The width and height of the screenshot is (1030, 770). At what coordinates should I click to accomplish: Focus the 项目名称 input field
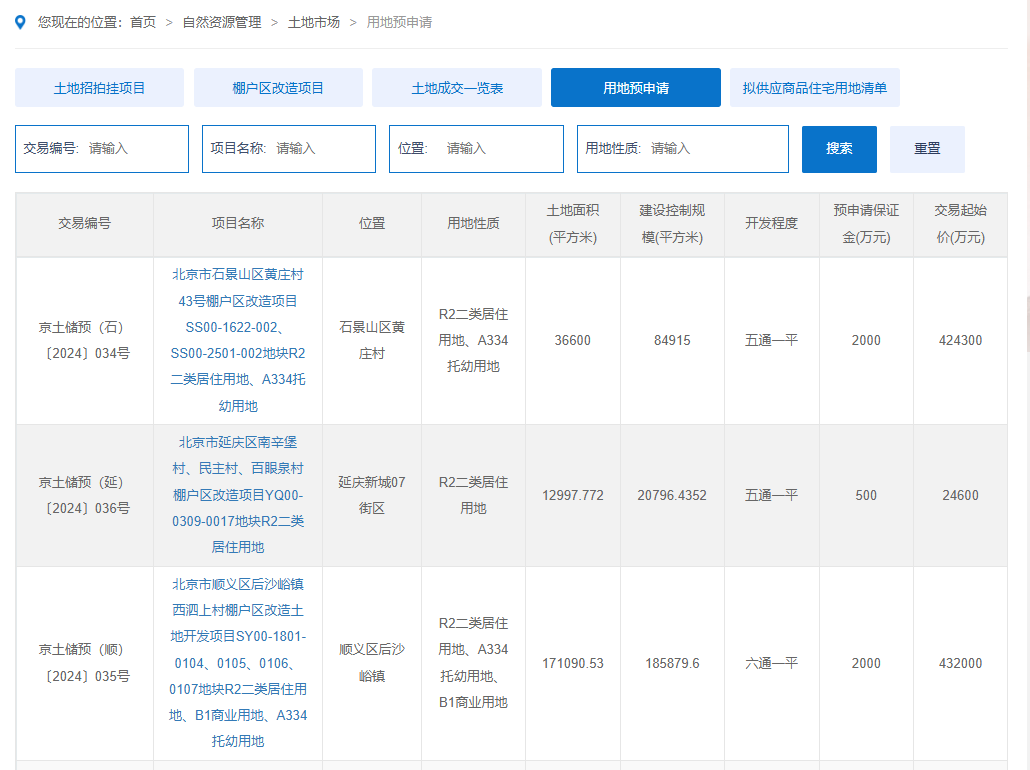(x=320, y=149)
